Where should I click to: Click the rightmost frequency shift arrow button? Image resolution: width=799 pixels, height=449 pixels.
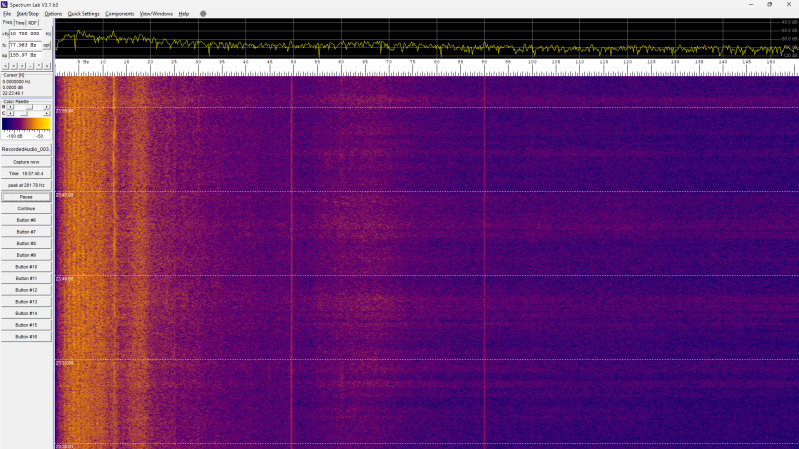tap(46, 66)
